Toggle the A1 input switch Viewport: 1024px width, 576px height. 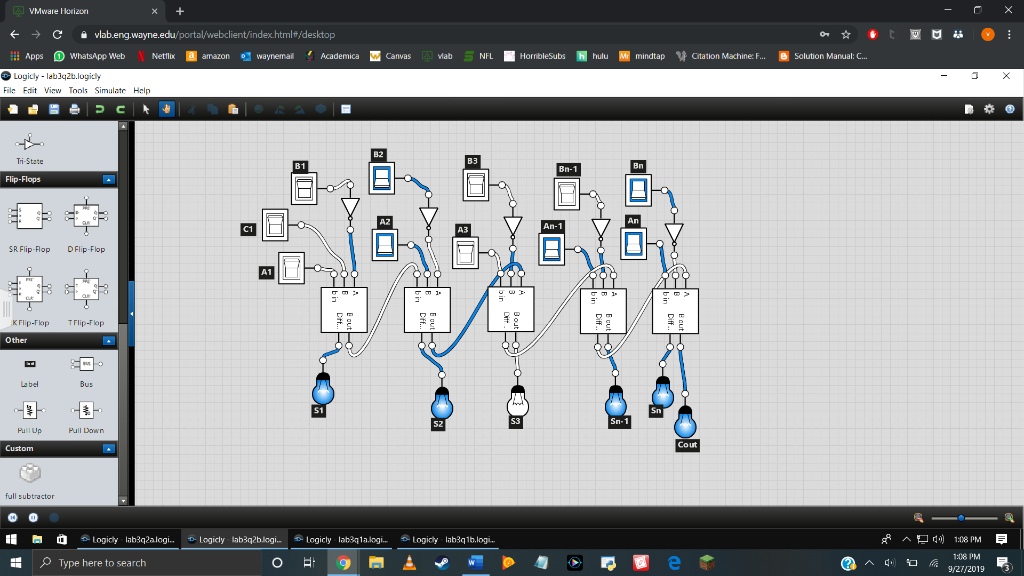(291, 268)
